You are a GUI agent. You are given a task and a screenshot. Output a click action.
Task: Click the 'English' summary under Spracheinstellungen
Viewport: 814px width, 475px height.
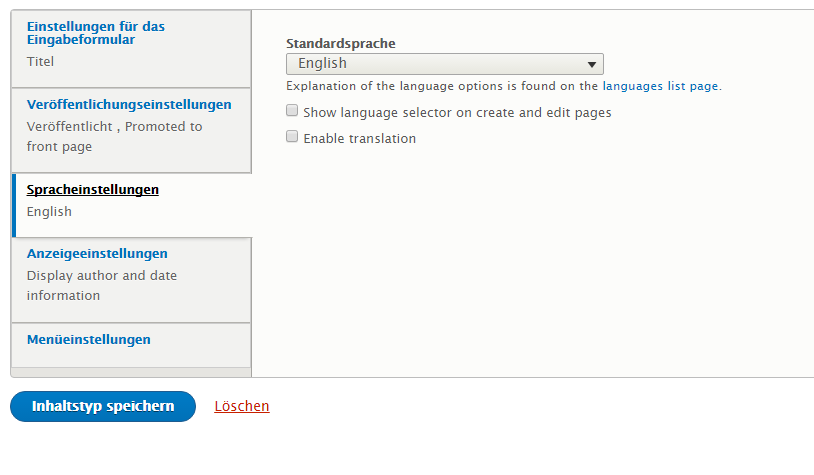[49, 211]
